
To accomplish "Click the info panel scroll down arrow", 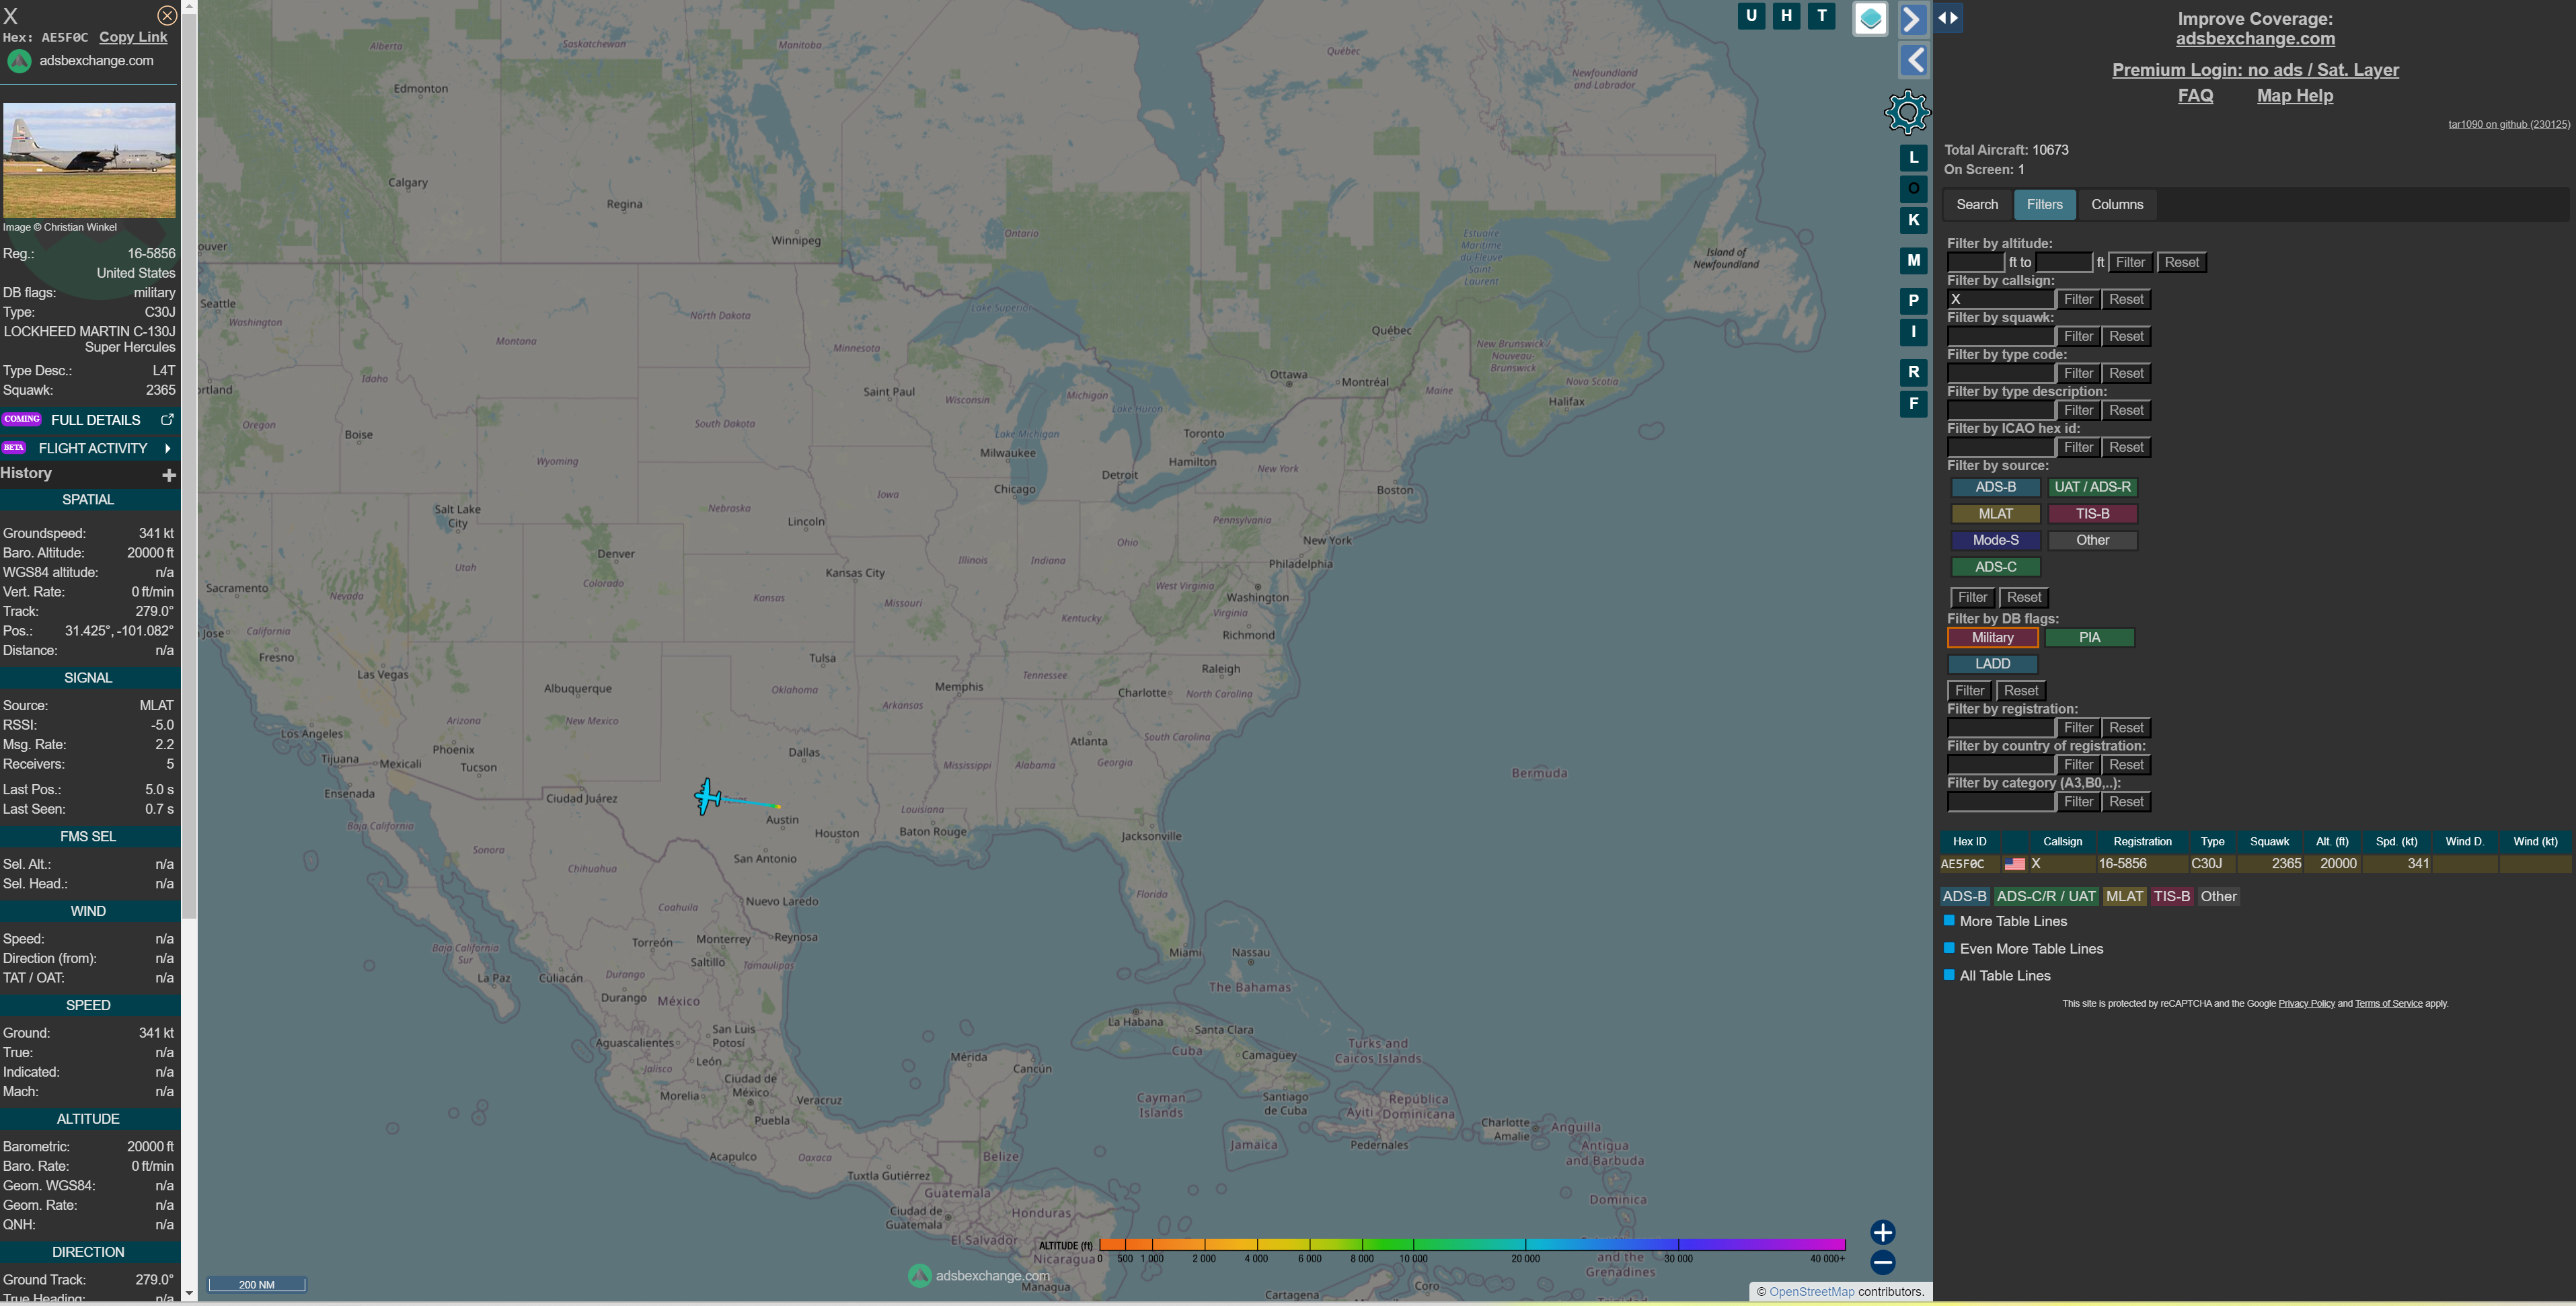I will (x=189, y=1293).
